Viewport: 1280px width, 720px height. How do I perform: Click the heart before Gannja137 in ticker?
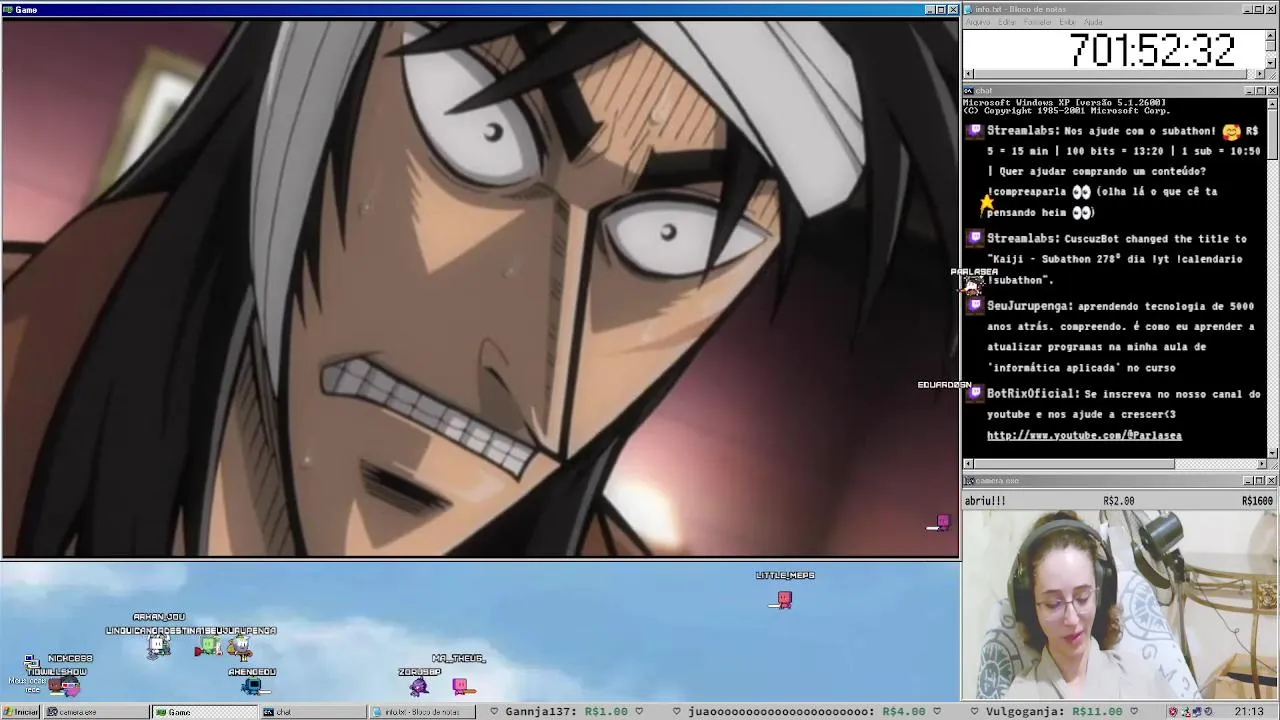click(494, 712)
